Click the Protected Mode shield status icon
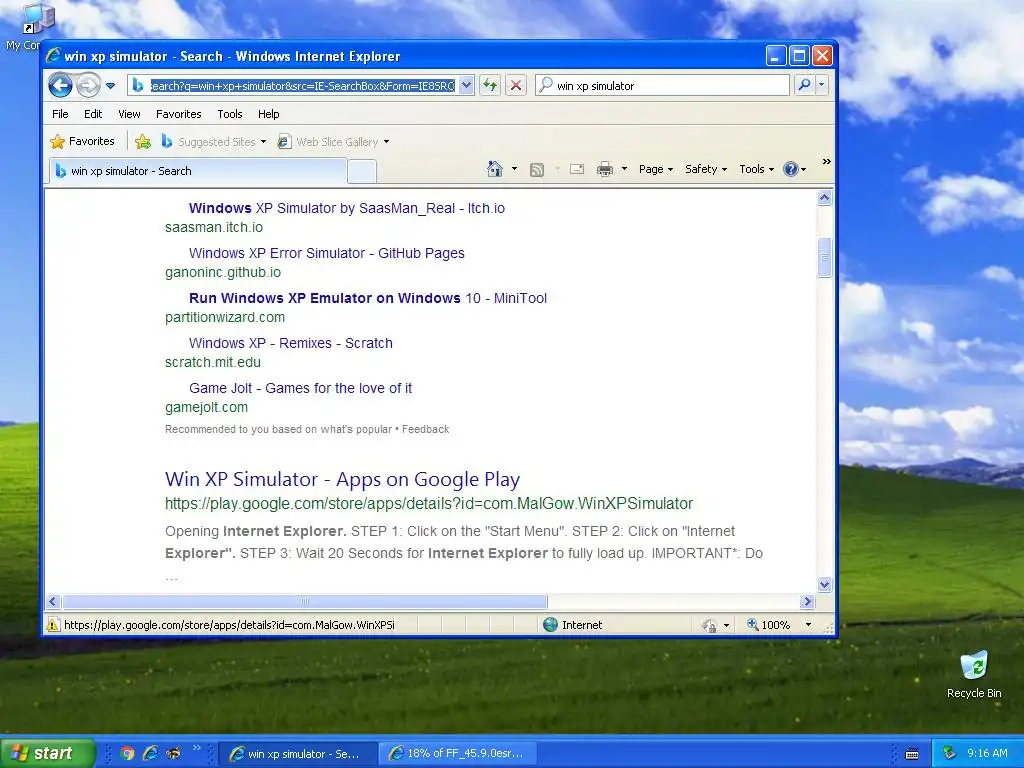 coord(709,626)
